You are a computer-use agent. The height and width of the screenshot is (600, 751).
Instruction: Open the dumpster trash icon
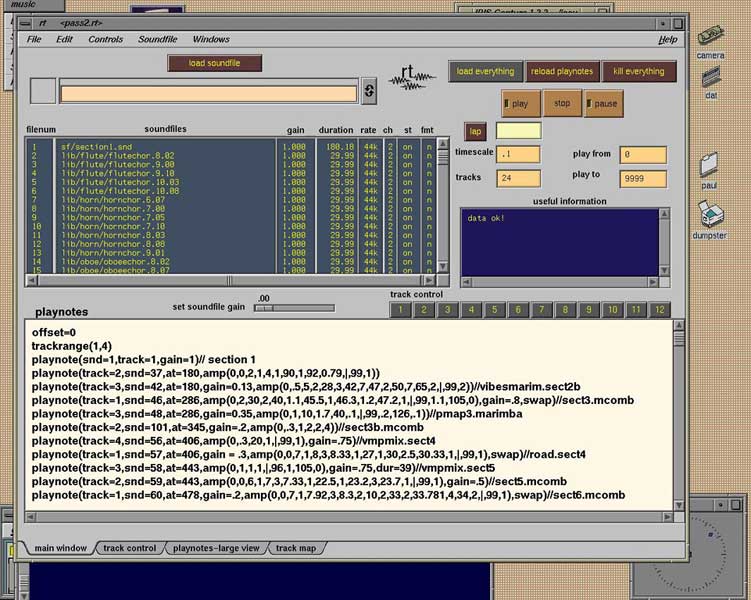pyautogui.click(x=712, y=215)
